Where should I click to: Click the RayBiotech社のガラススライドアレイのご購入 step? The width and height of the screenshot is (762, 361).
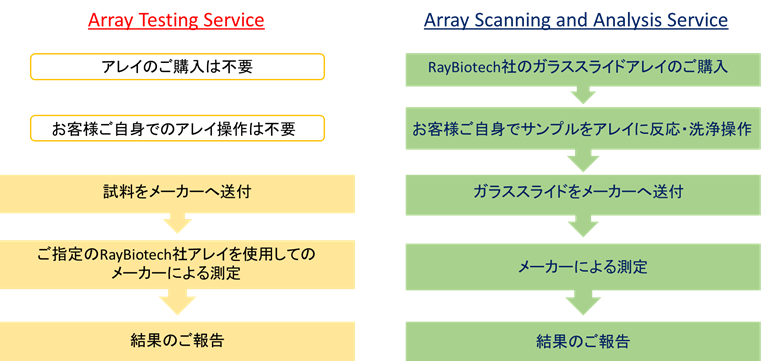point(583,69)
